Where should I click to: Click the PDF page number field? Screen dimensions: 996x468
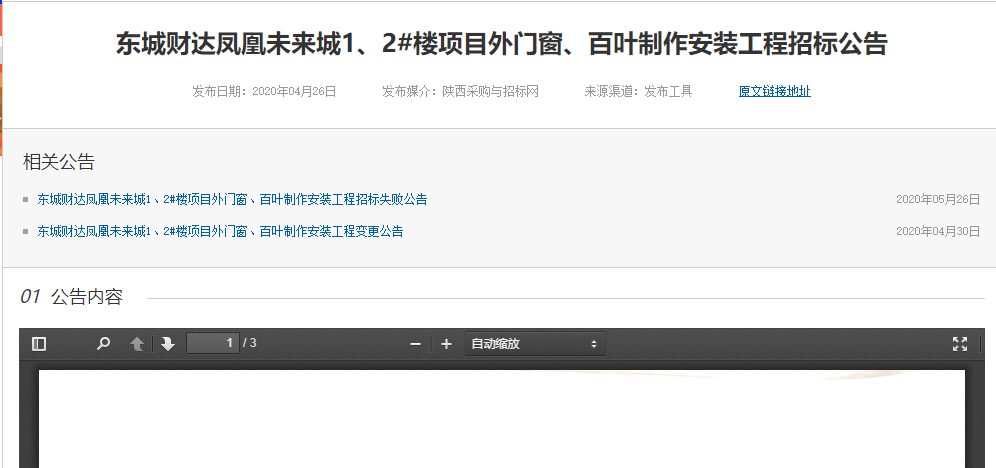(212, 343)
